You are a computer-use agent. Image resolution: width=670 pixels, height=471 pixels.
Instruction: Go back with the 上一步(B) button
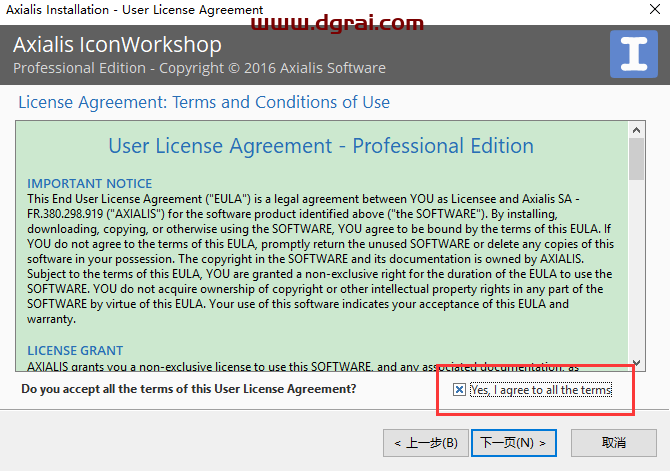[x=426, y=443]
